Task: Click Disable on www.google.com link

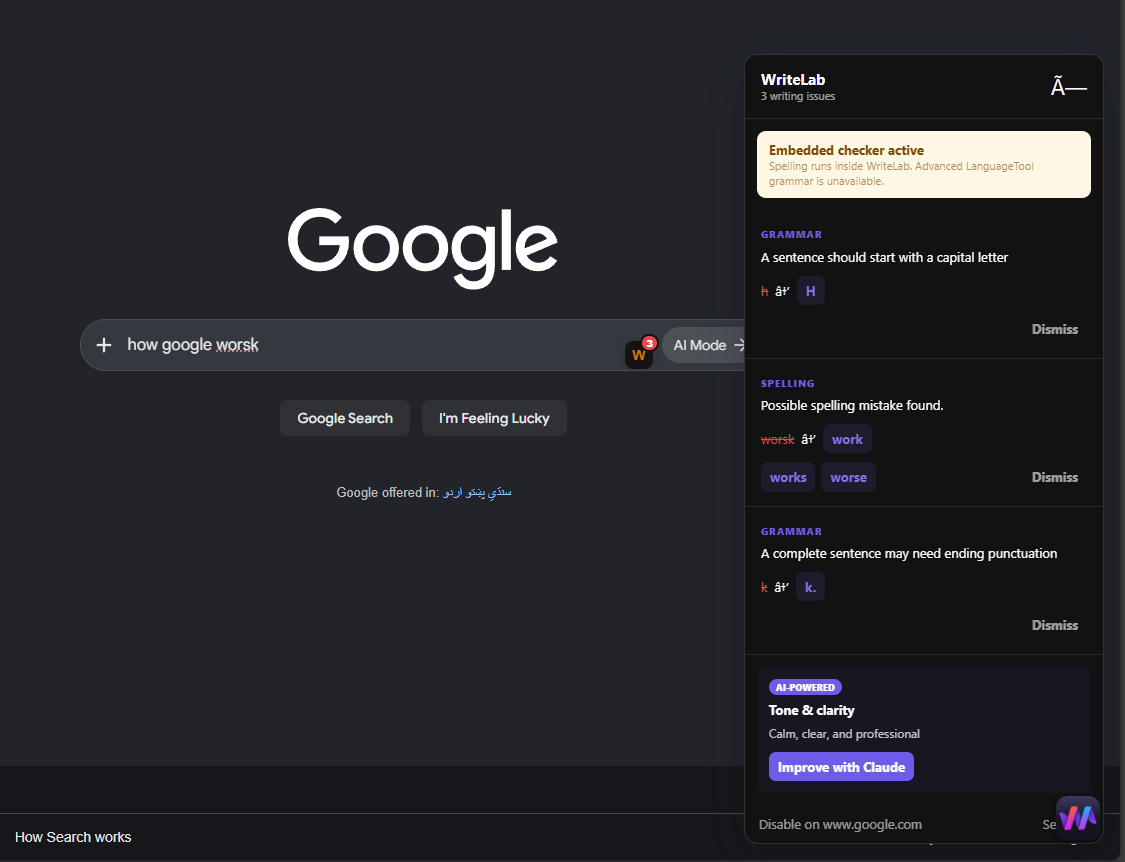Action: coord(840,825)
